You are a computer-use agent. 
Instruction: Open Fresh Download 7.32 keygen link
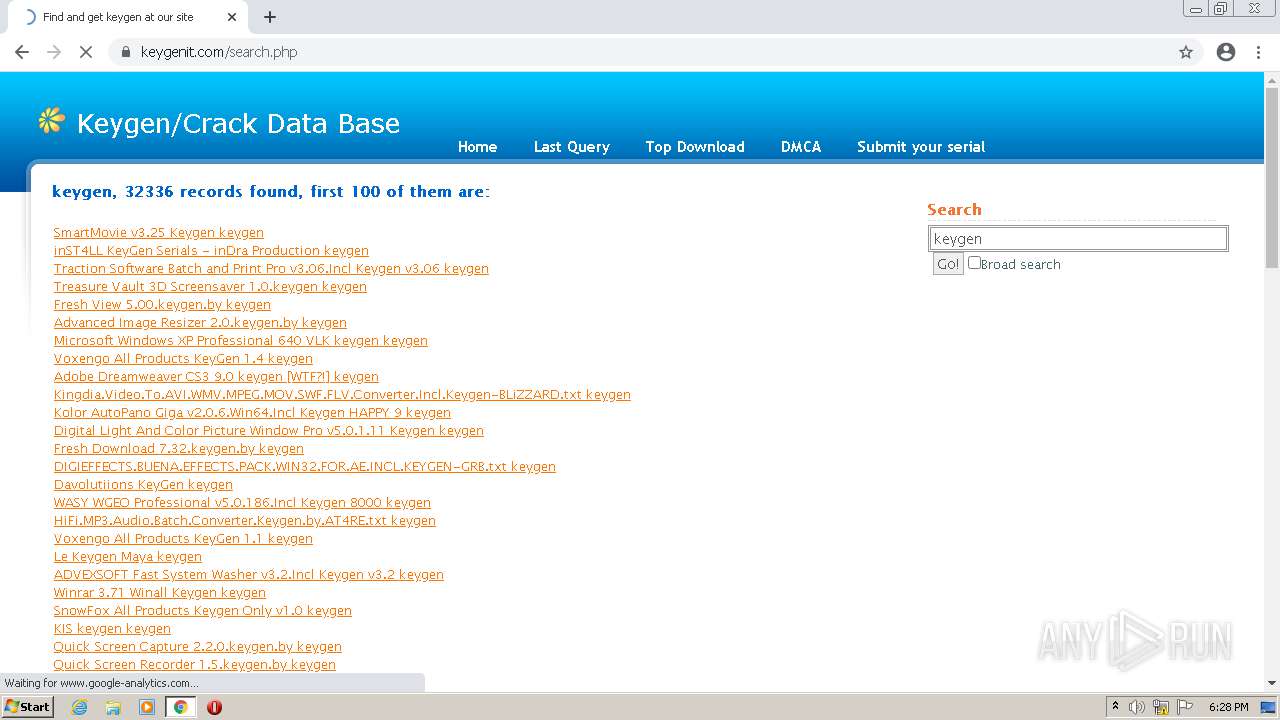(x=179, y=448)
